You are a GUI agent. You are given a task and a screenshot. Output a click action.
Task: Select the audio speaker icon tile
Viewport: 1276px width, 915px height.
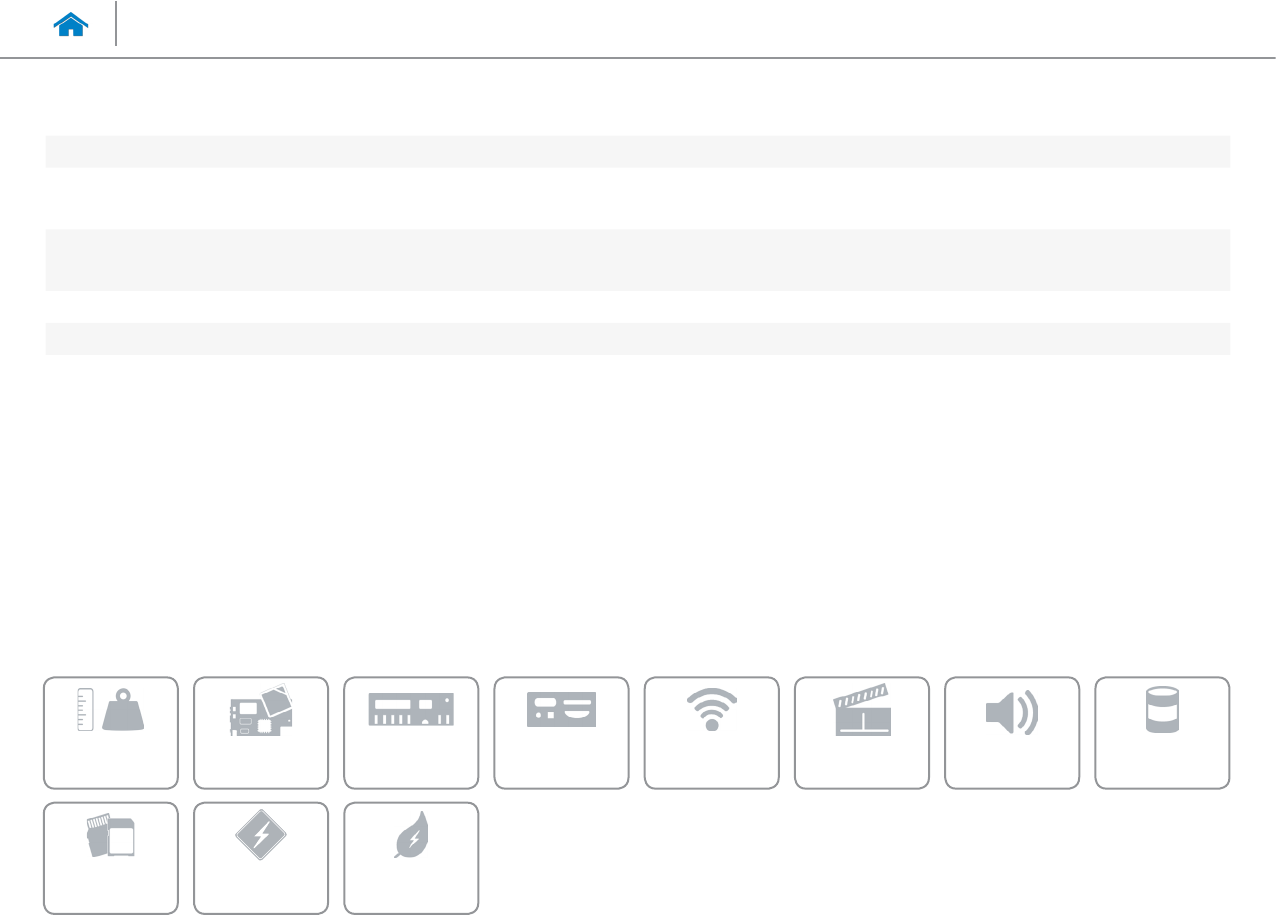pos(1011,733)
